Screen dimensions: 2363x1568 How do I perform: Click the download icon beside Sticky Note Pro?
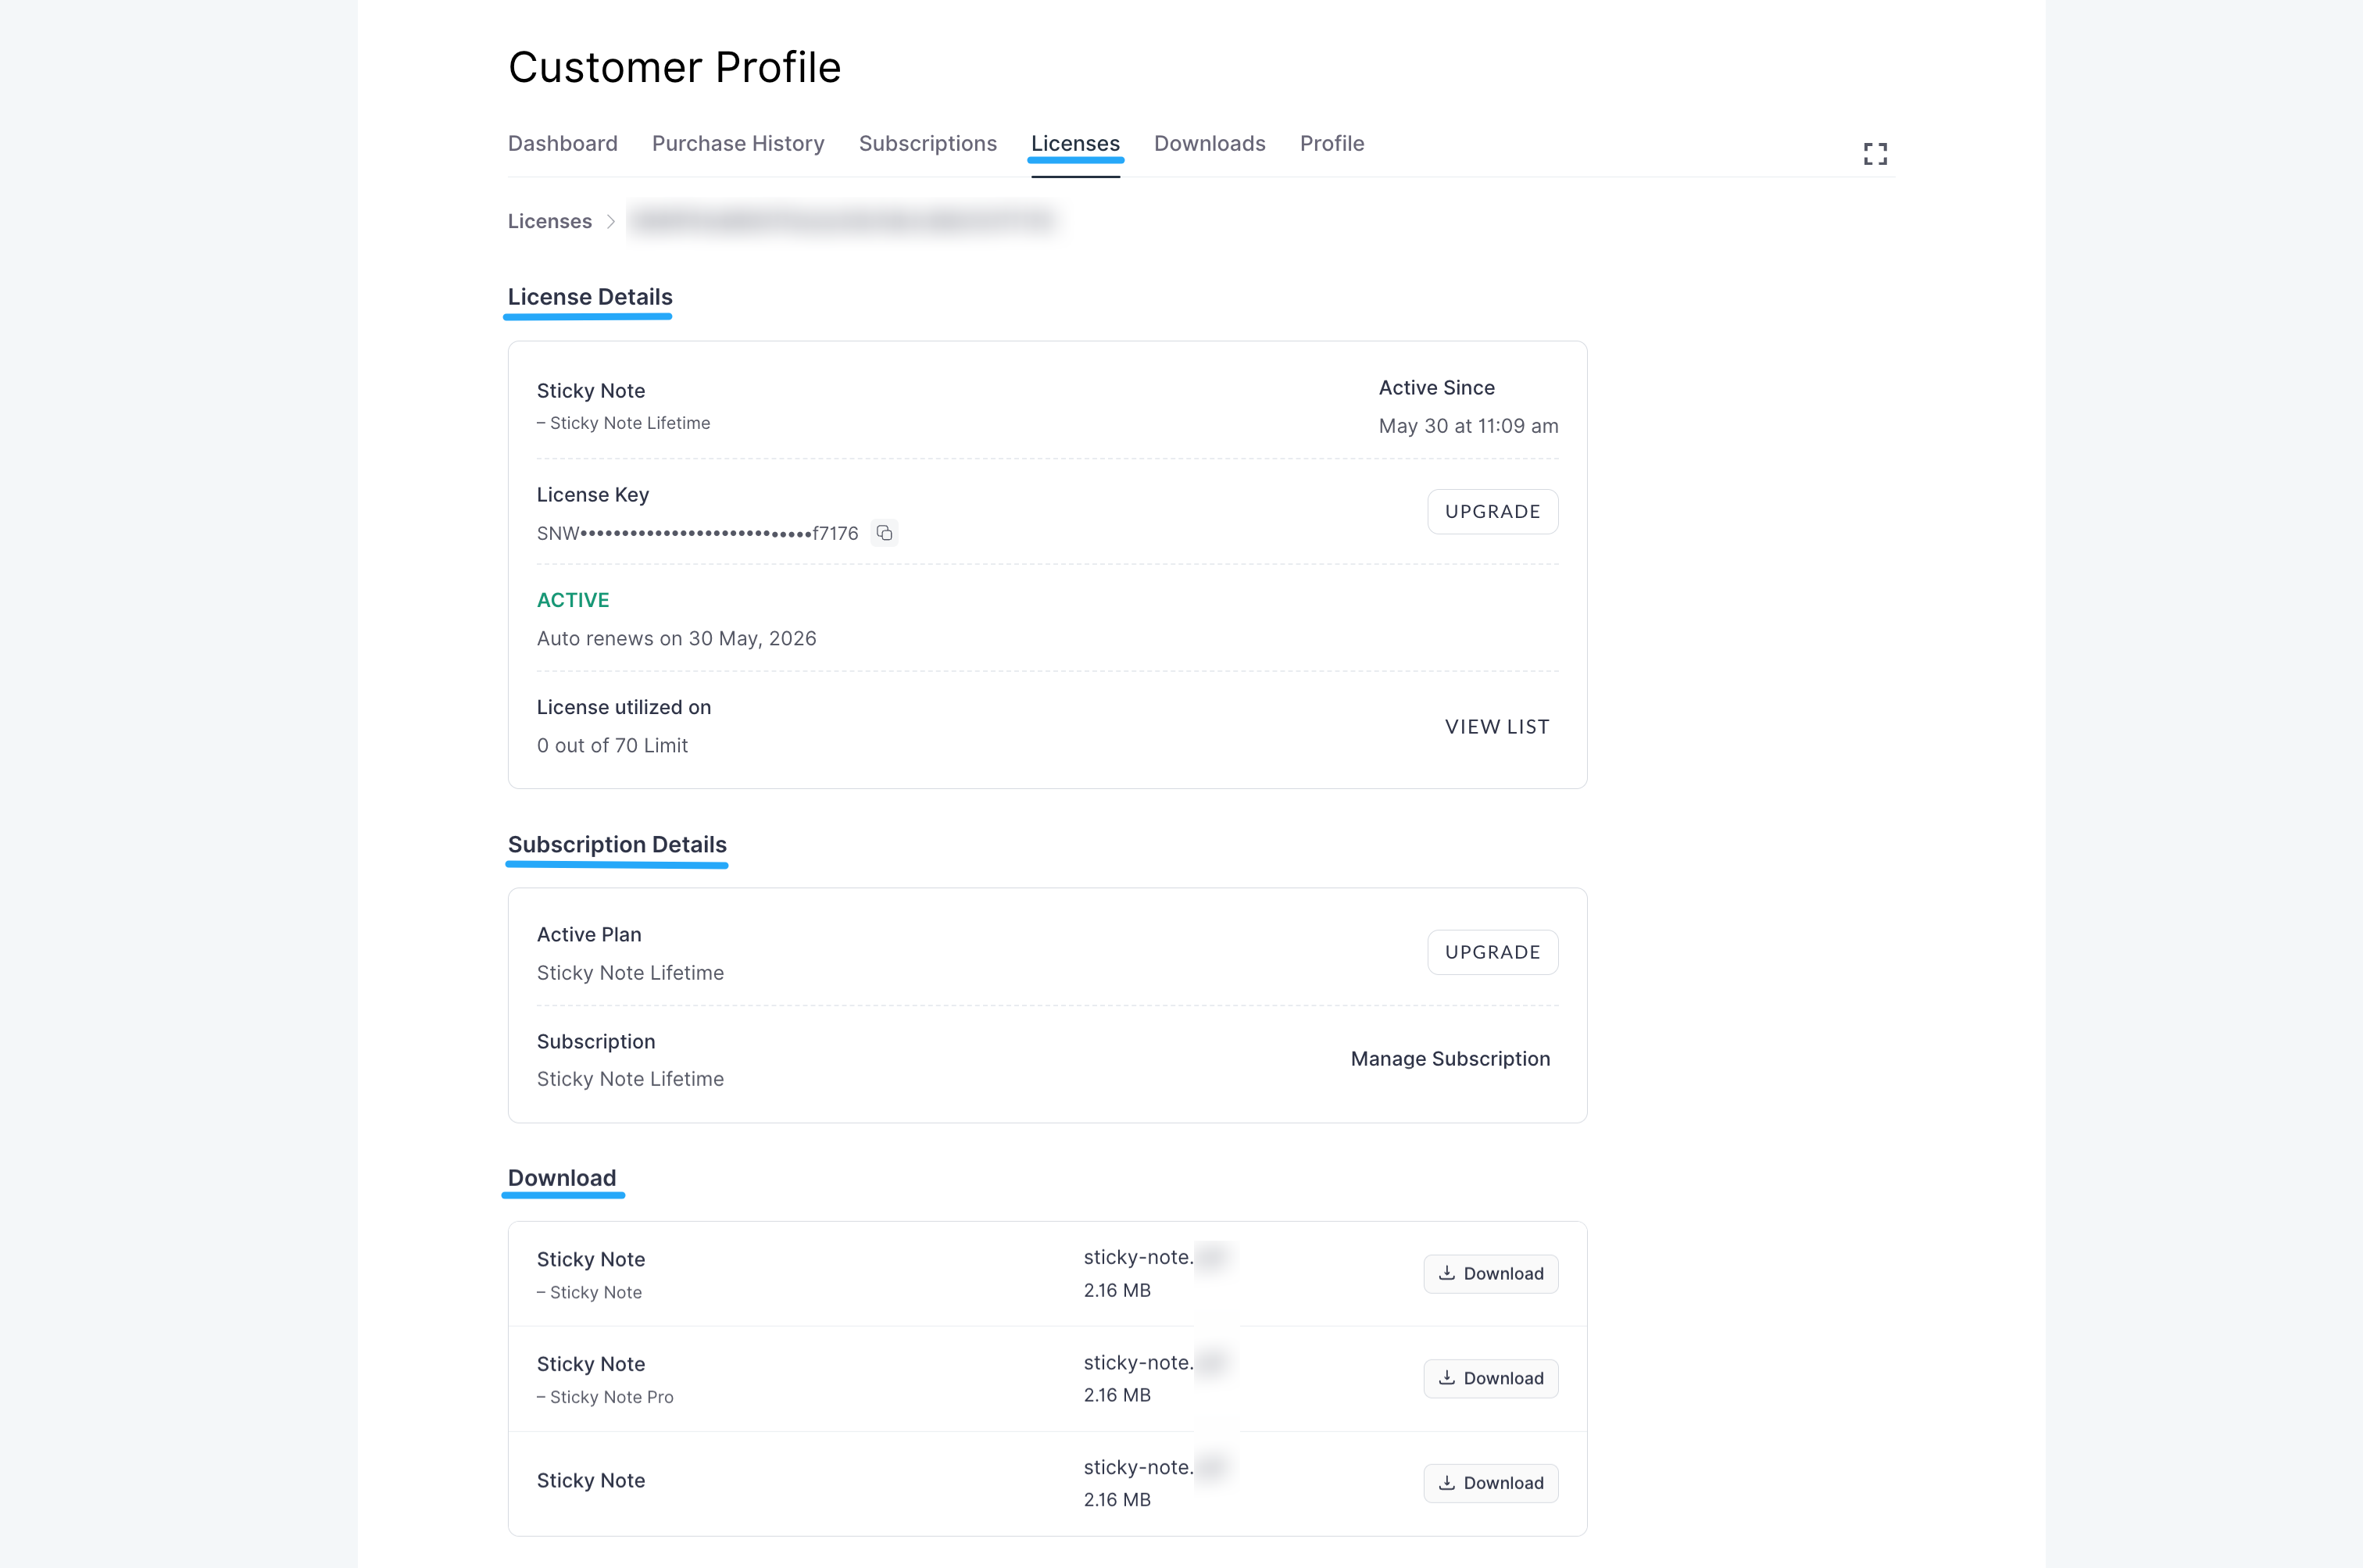(1447, 1378)
